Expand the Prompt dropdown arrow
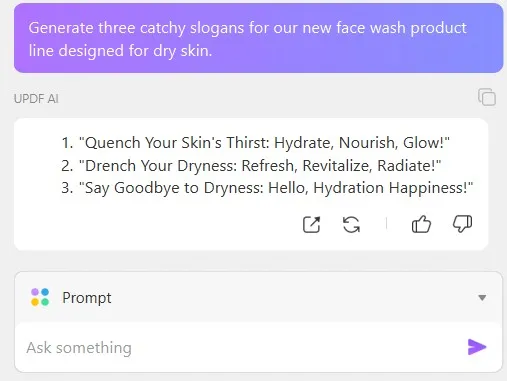507x381 pixels. pos(482,297)
